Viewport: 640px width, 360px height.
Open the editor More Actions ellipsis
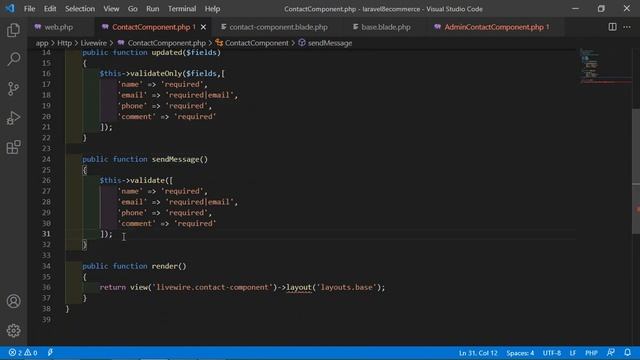[627, 27]
